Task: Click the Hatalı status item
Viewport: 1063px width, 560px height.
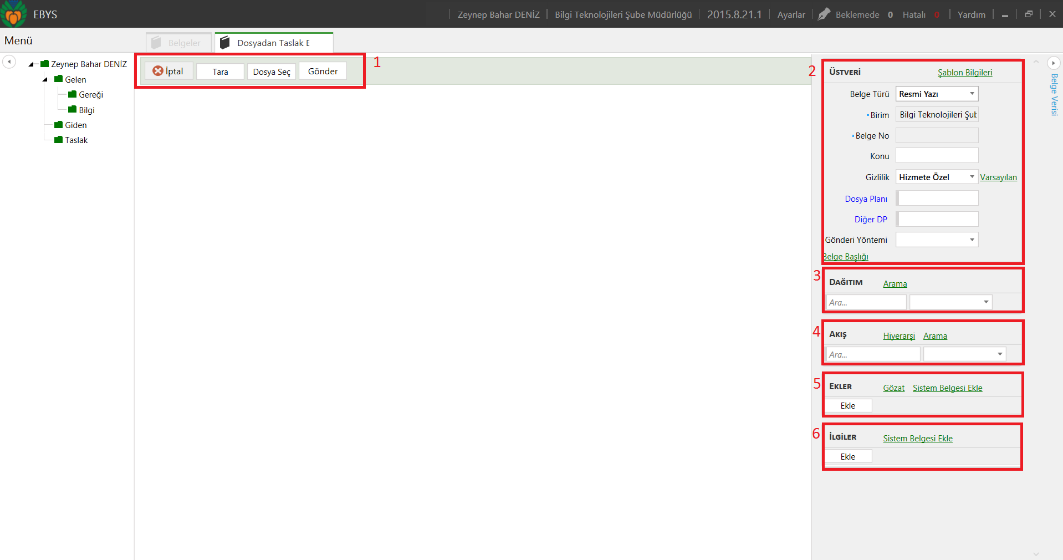Action: click(914, 14)
